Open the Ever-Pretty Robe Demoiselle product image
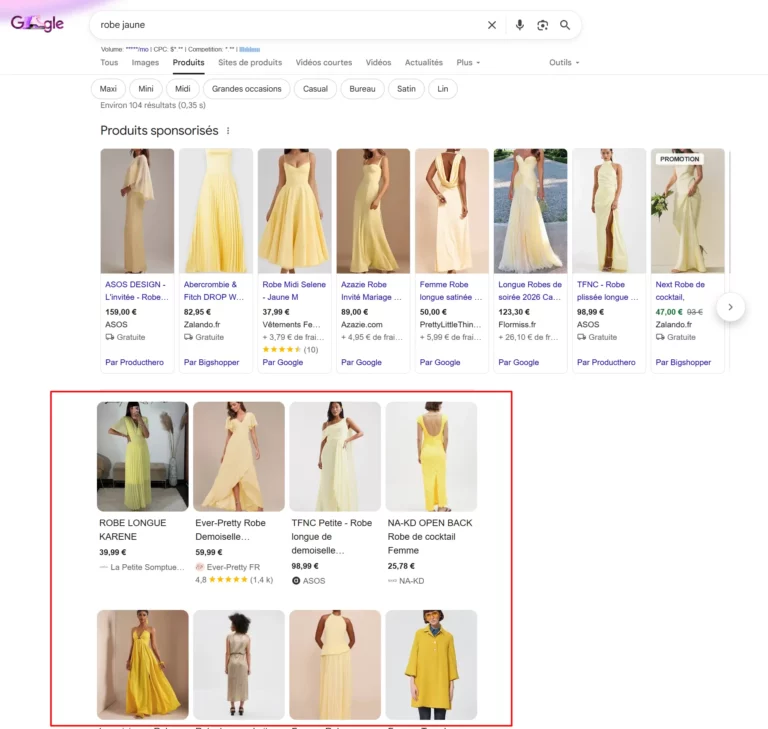 (239, 457)
